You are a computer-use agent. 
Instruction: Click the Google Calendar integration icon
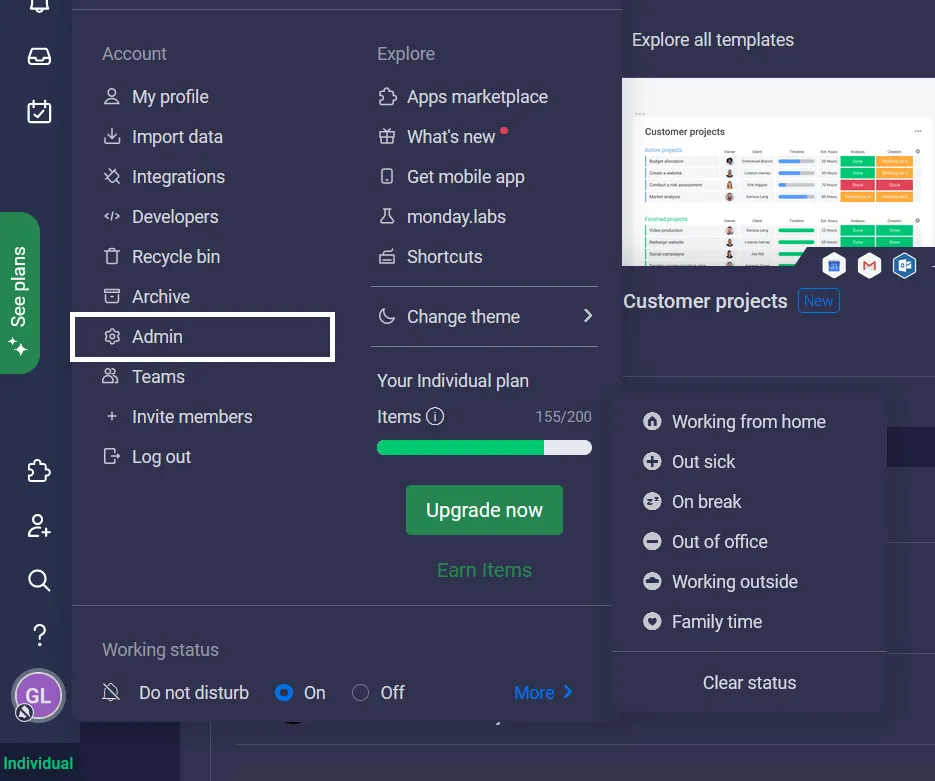click(834, 265)
